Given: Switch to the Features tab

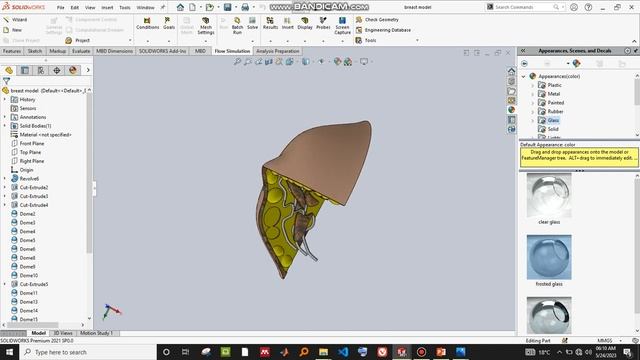Looking at the screenshot, I should (x=12, y=51).
